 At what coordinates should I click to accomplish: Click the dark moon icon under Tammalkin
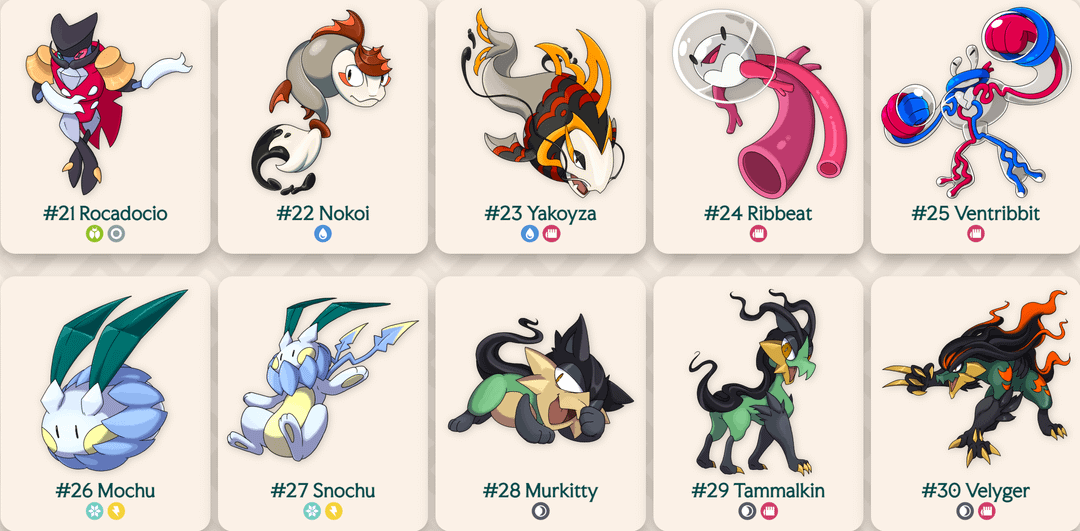click(x=747, y=511)
